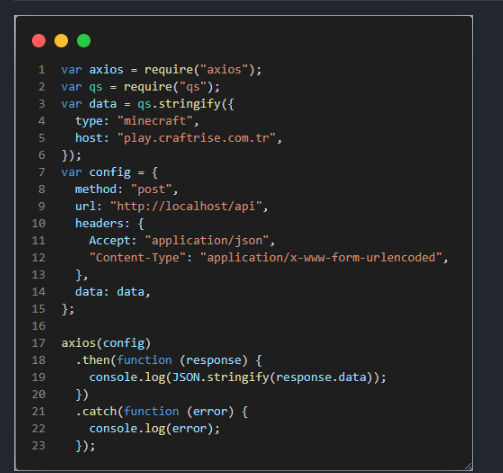Click the red close dot
The width and height of the screenshot is (503, 473).
[x=39, y=41]
